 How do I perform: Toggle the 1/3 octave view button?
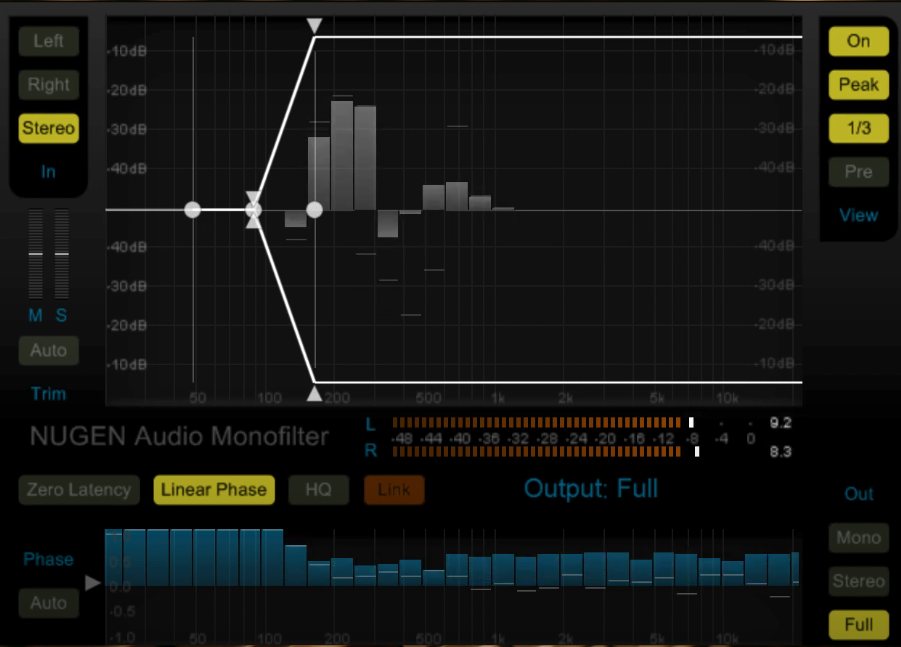[x=858, y=128]
